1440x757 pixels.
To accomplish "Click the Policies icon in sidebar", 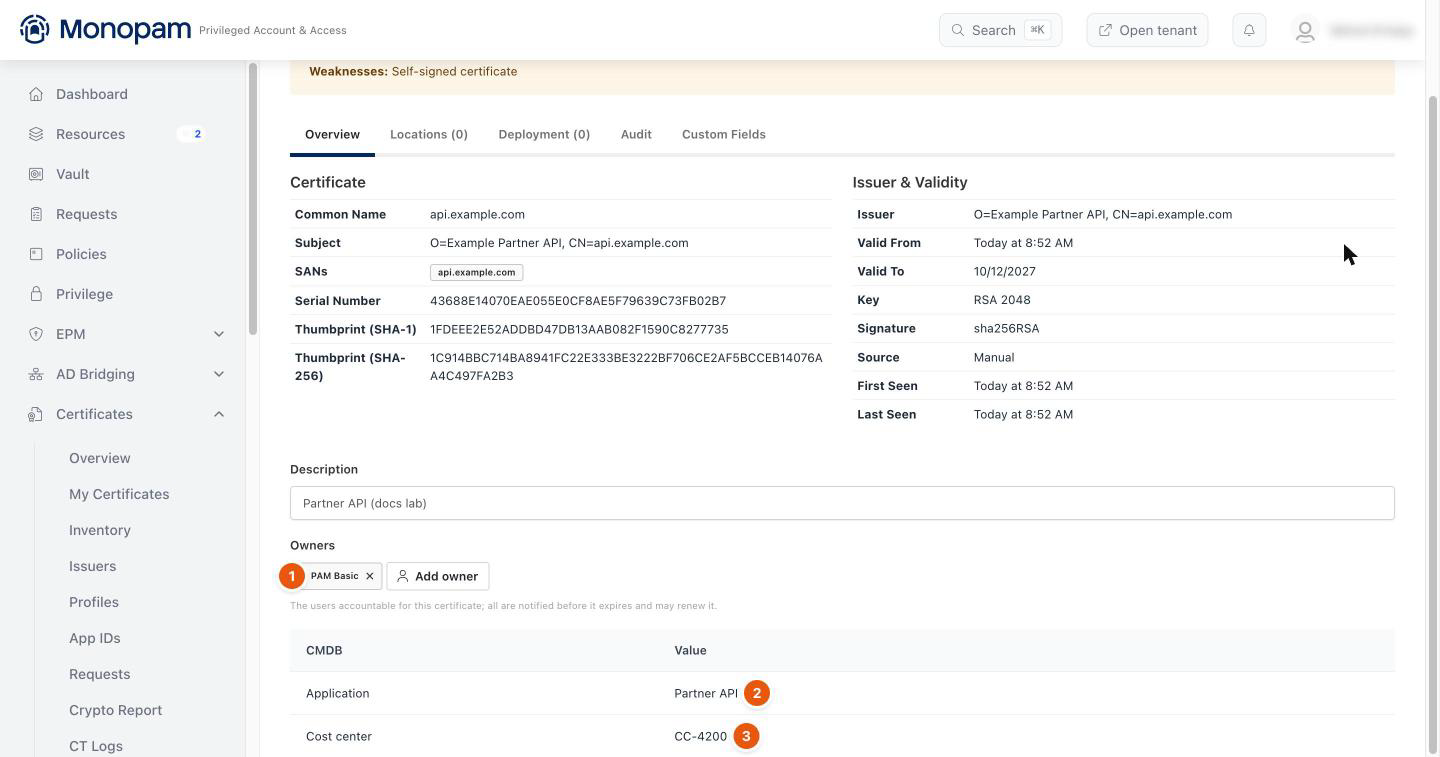I will tap(36, 254).
